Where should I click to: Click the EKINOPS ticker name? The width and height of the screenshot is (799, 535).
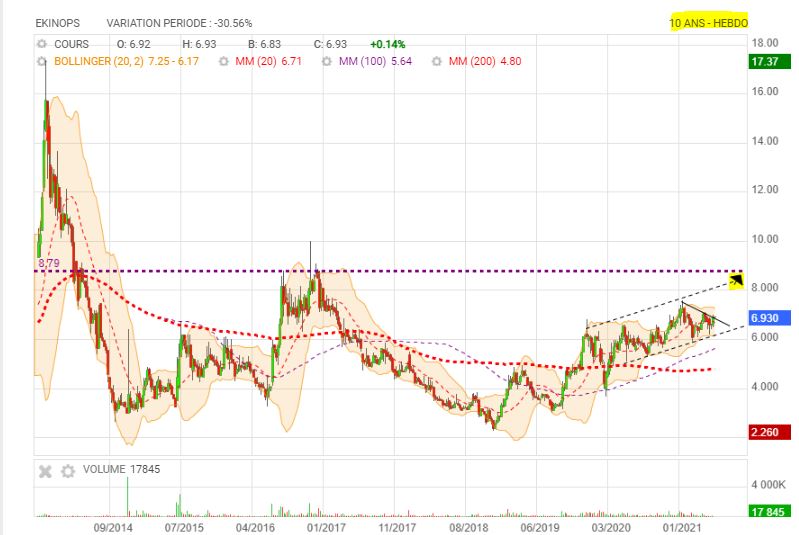tap(58, 23)
